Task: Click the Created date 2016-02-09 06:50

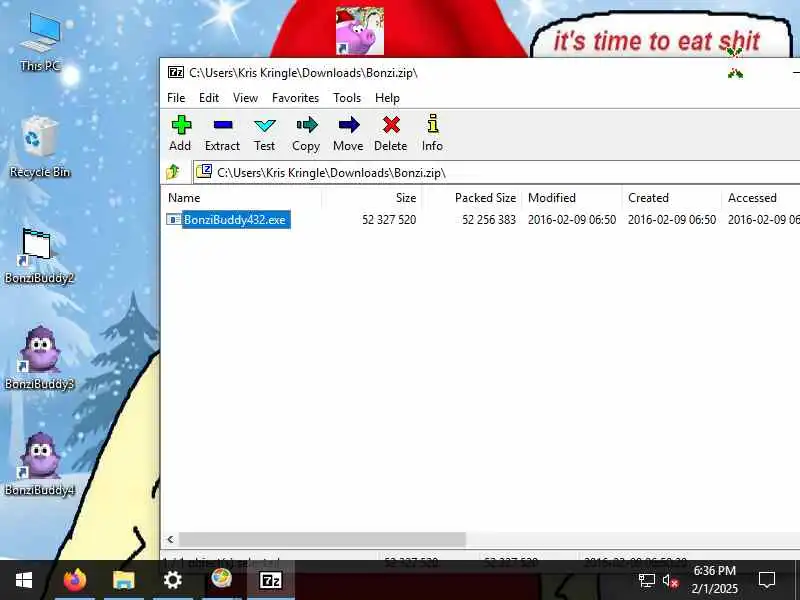Action: [672, 220]
